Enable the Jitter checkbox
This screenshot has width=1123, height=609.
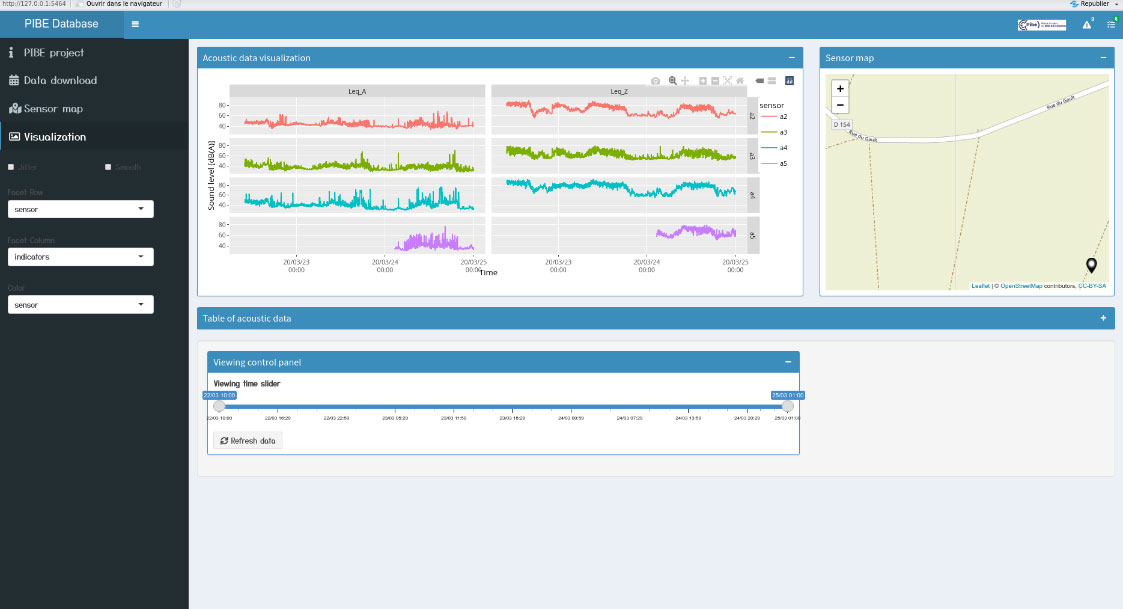point(11,167)
